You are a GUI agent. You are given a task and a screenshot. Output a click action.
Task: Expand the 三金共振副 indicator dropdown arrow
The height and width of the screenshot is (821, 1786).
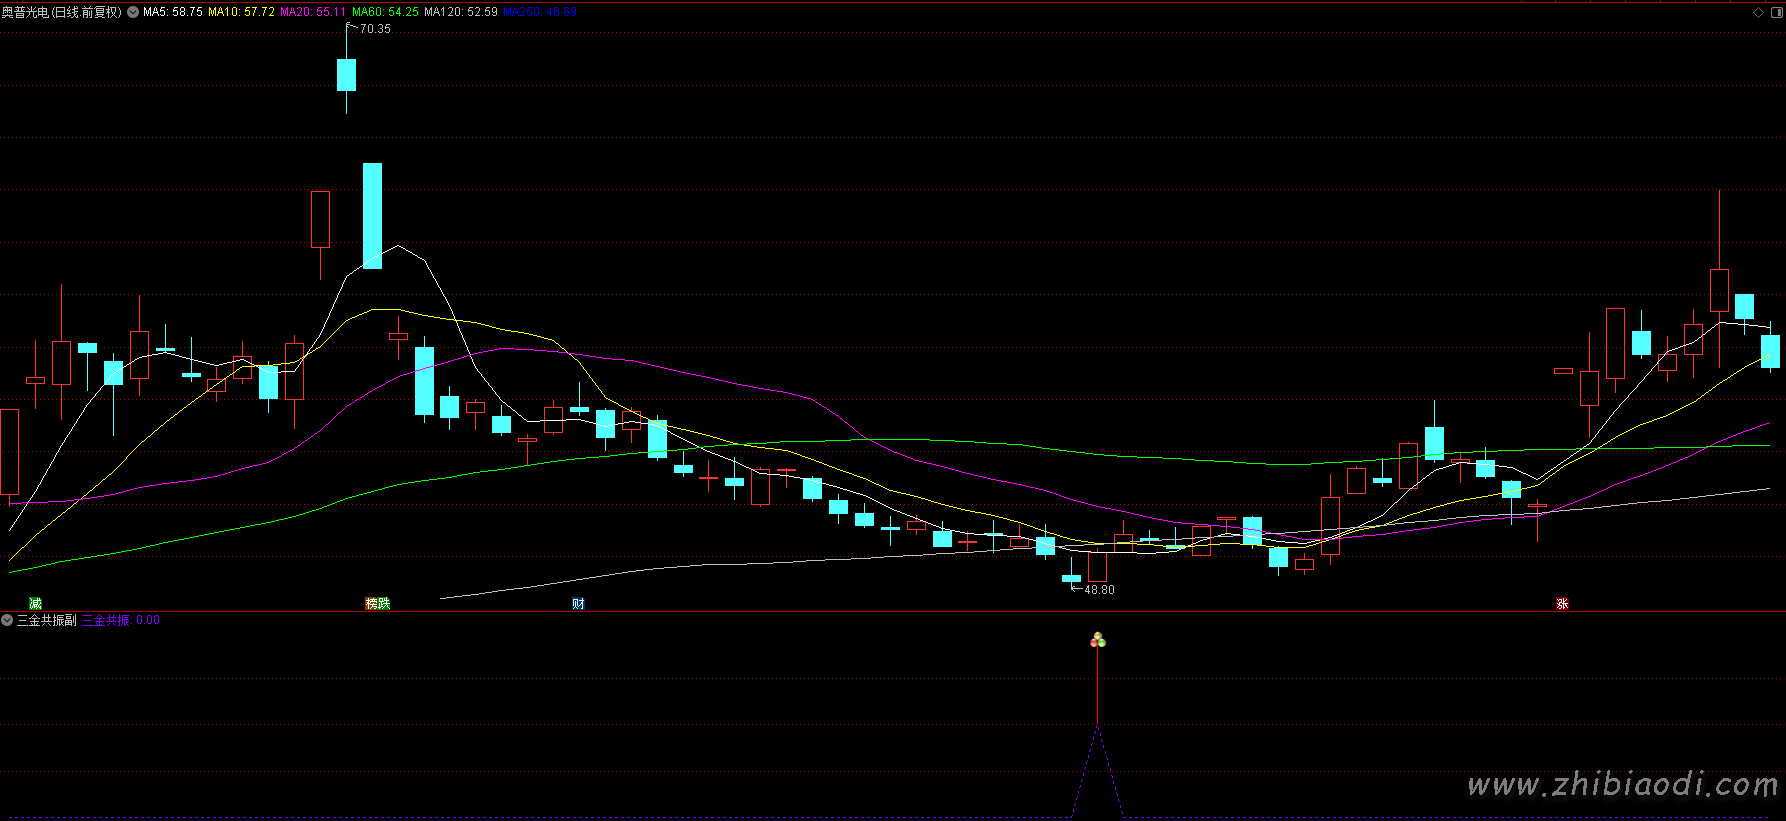pos(7,621)
